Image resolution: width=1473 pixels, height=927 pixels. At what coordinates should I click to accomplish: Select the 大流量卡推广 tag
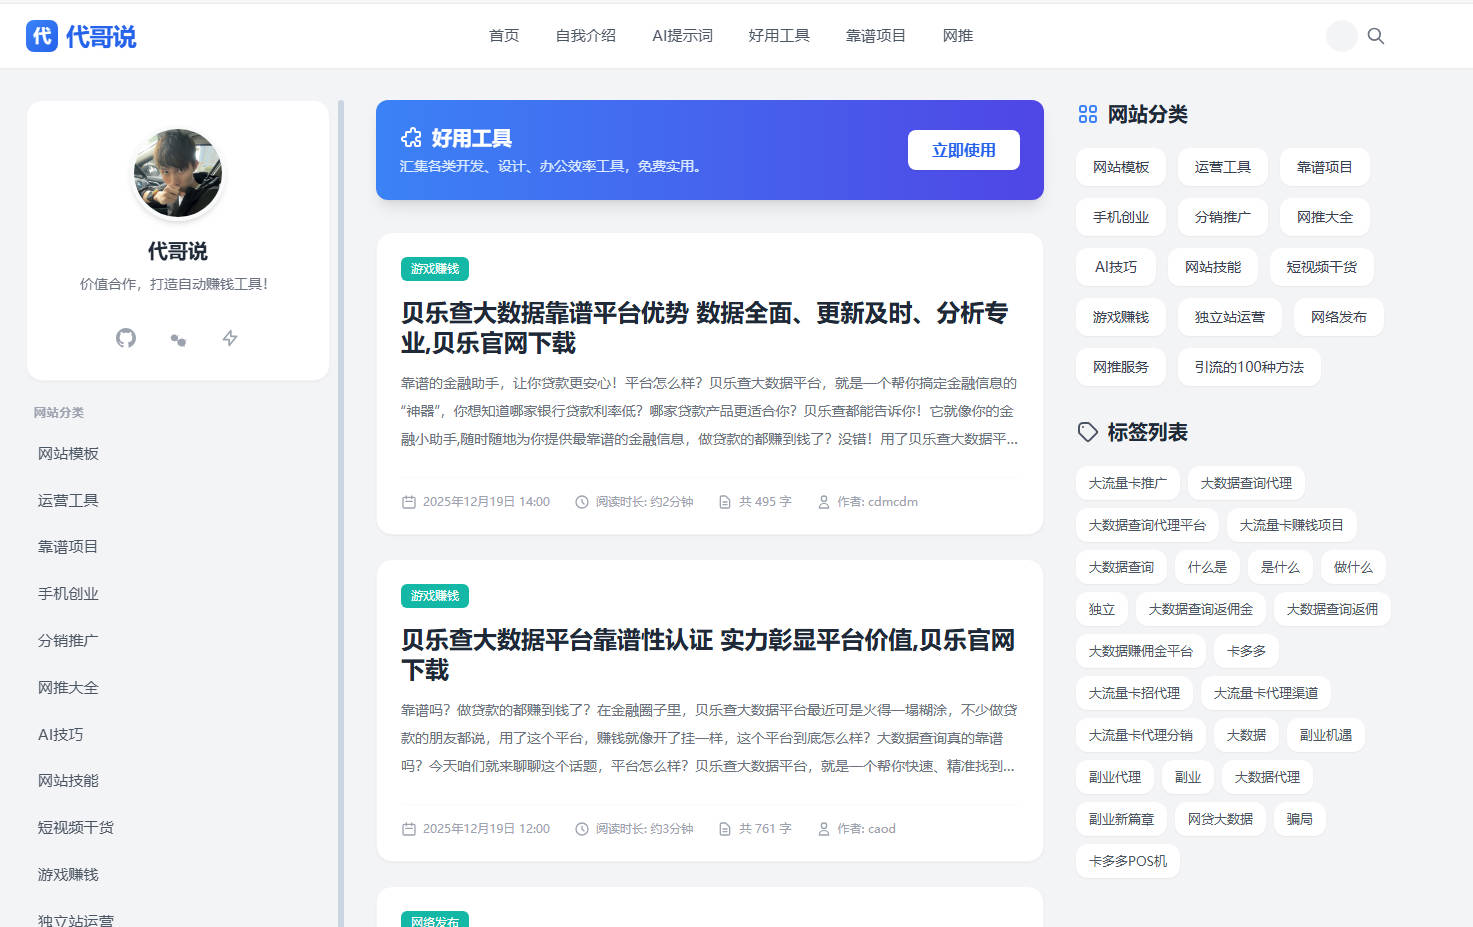[1127, 483]
